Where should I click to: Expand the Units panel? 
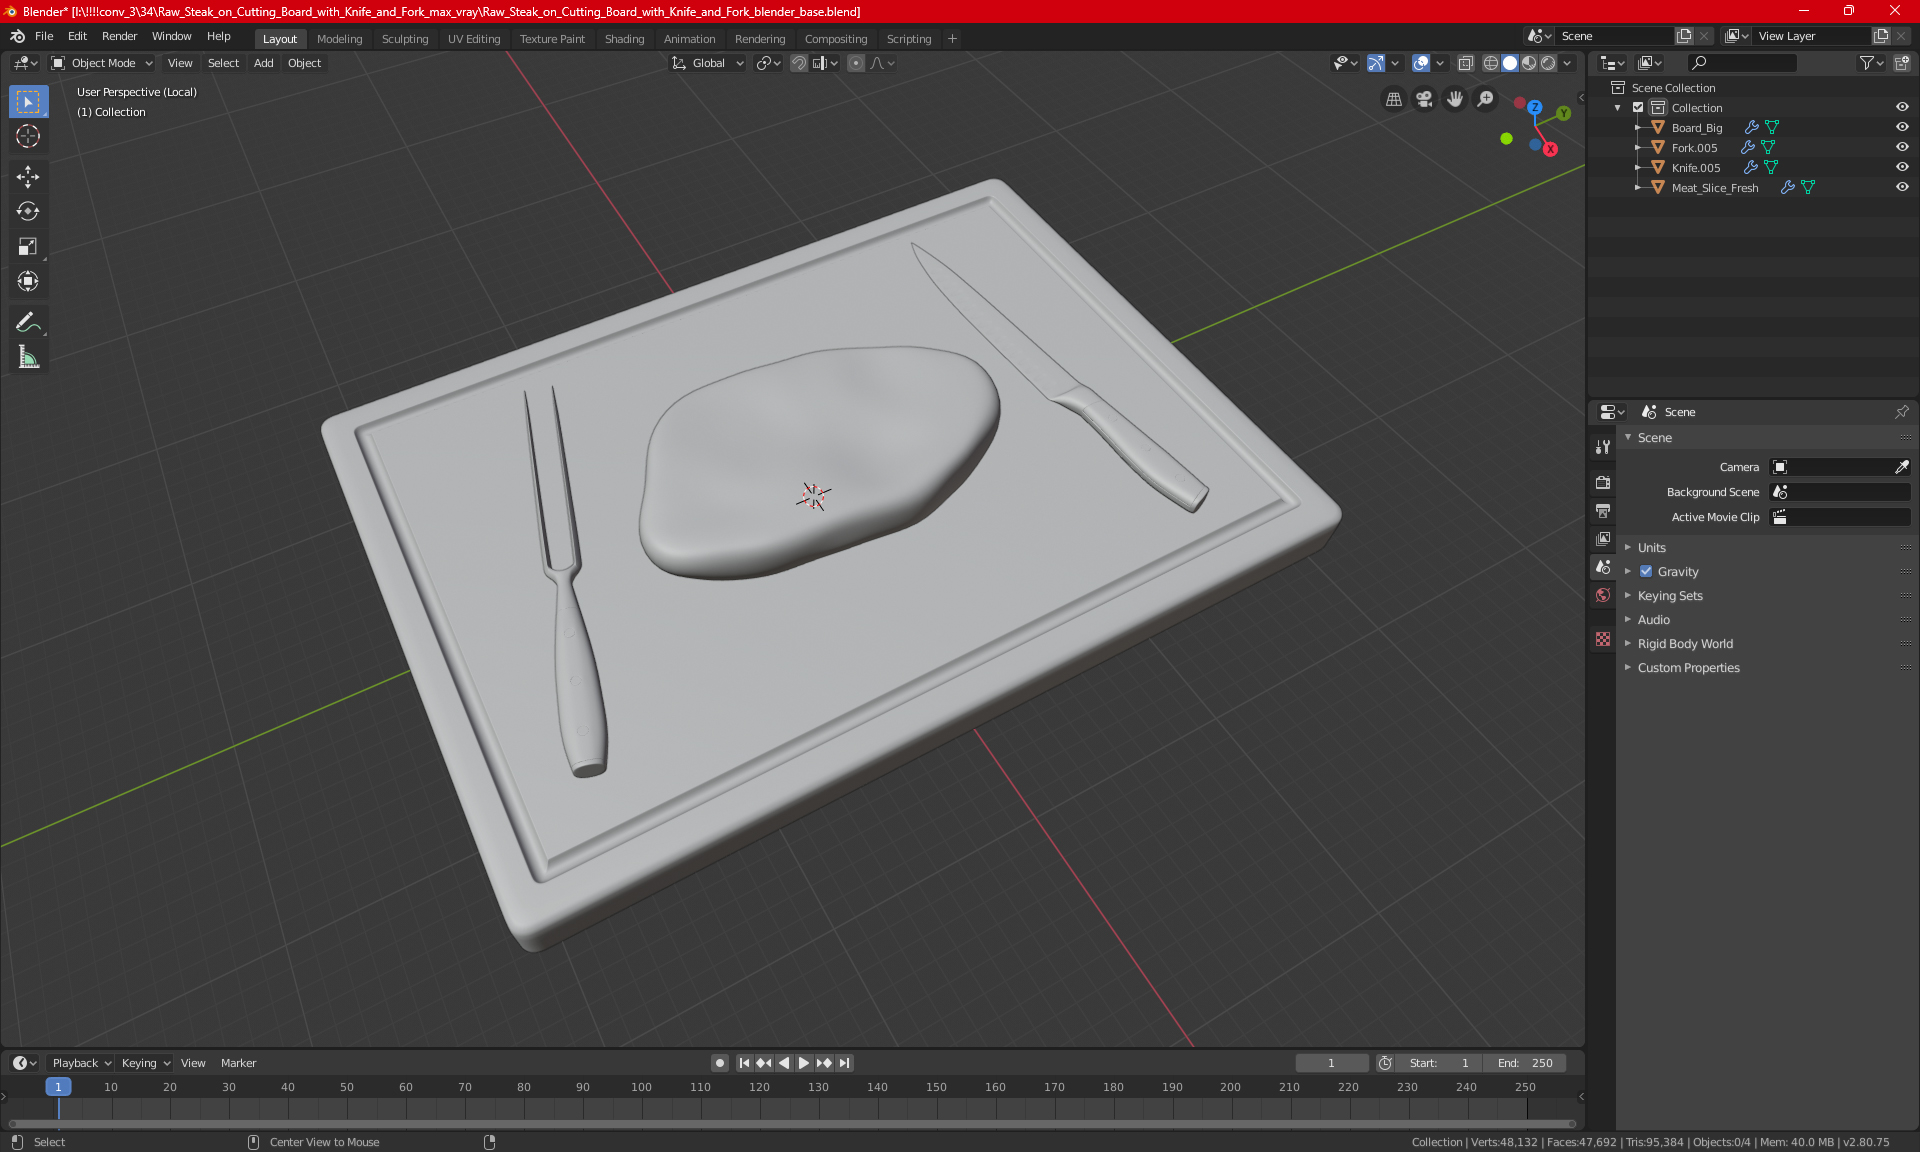[1651, 548]
